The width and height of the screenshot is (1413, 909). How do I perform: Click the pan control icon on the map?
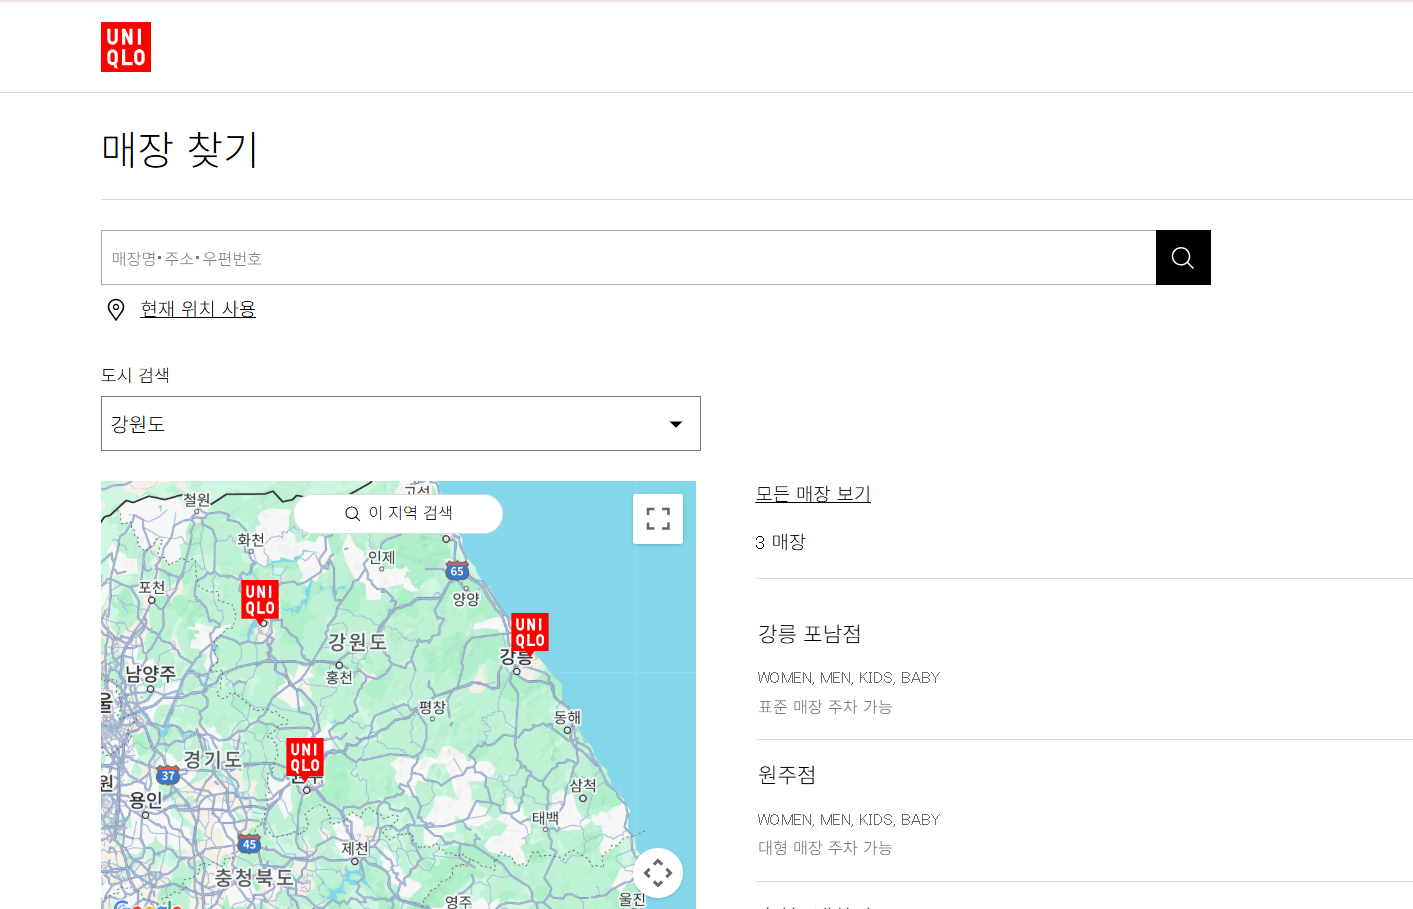pos(657,872)
